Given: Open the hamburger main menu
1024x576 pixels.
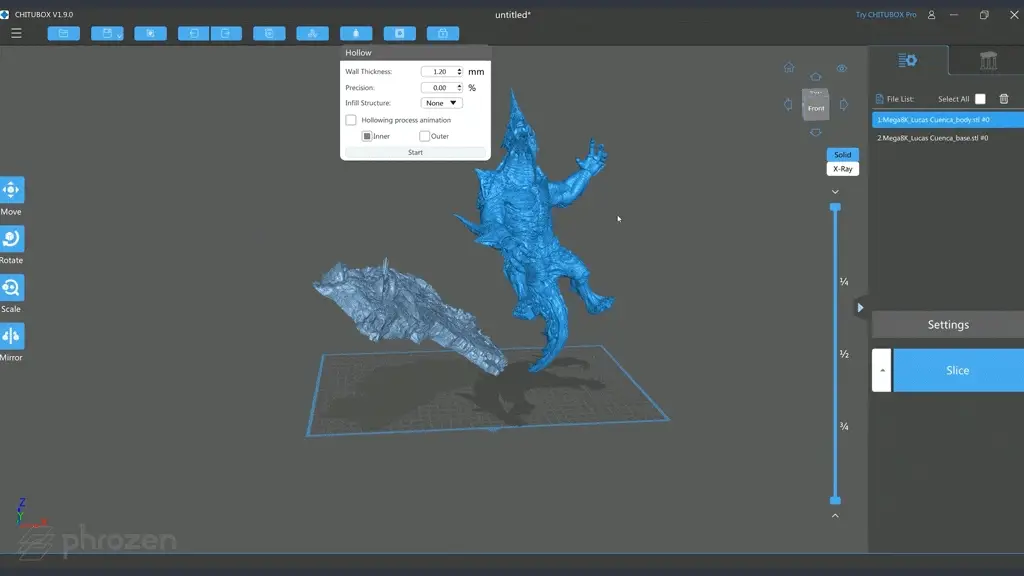Looking at the screenshot, I should (x=16, y=33).
